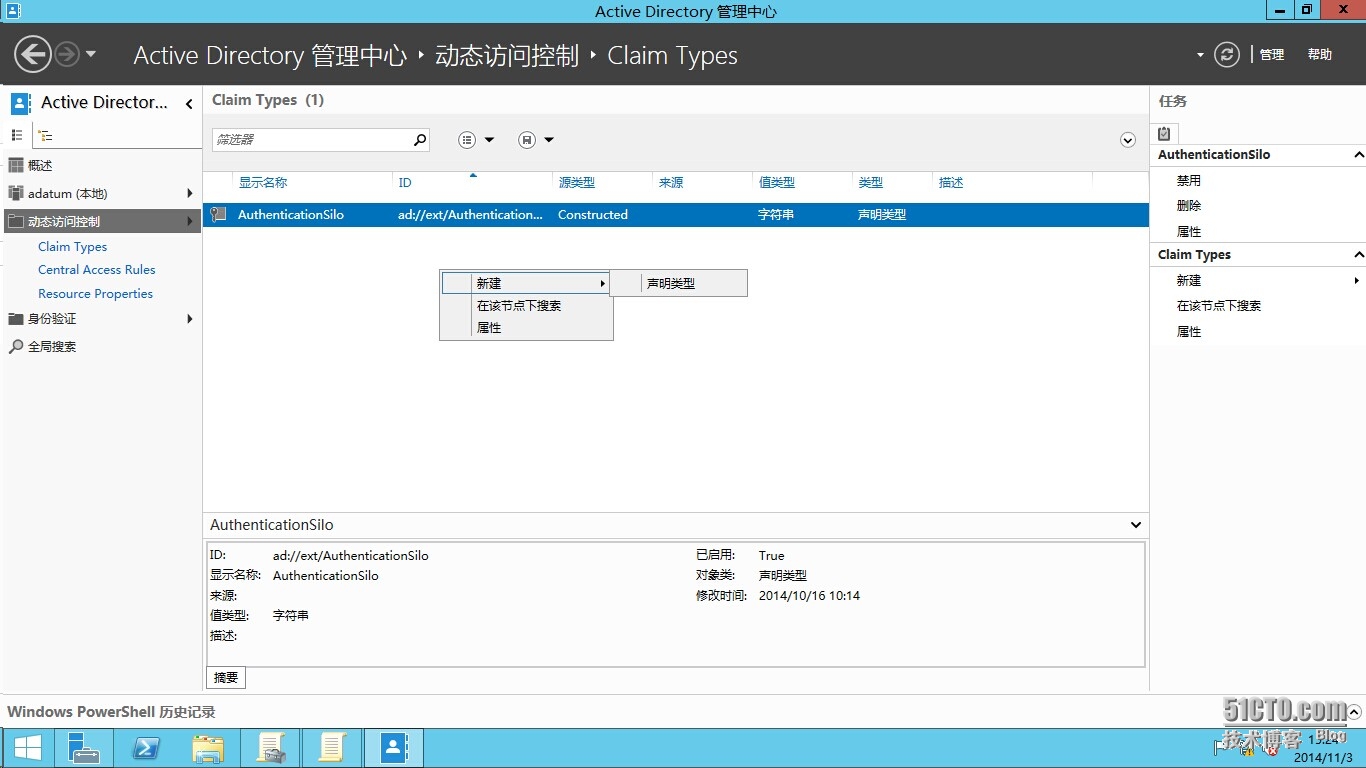
Task: Open the Windows Start button
Action: (x=27, y=748)
